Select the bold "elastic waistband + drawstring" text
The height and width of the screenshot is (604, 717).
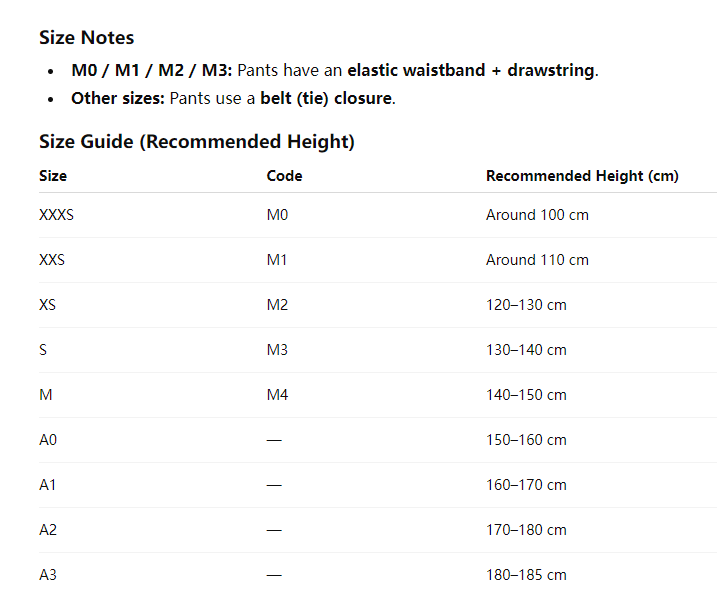tap(470, 71)
